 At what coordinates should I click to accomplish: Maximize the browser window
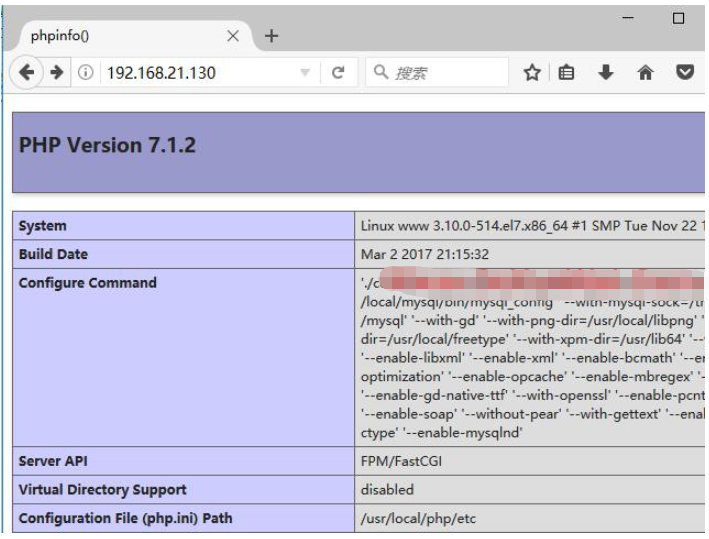point(678,18)
